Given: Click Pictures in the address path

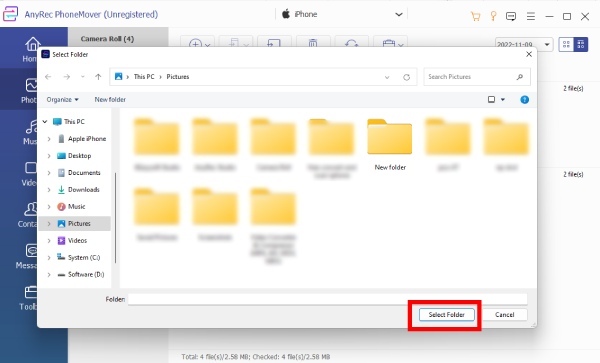Looking at the screenshot, I should pyautogui.click(x=178, y=77).
